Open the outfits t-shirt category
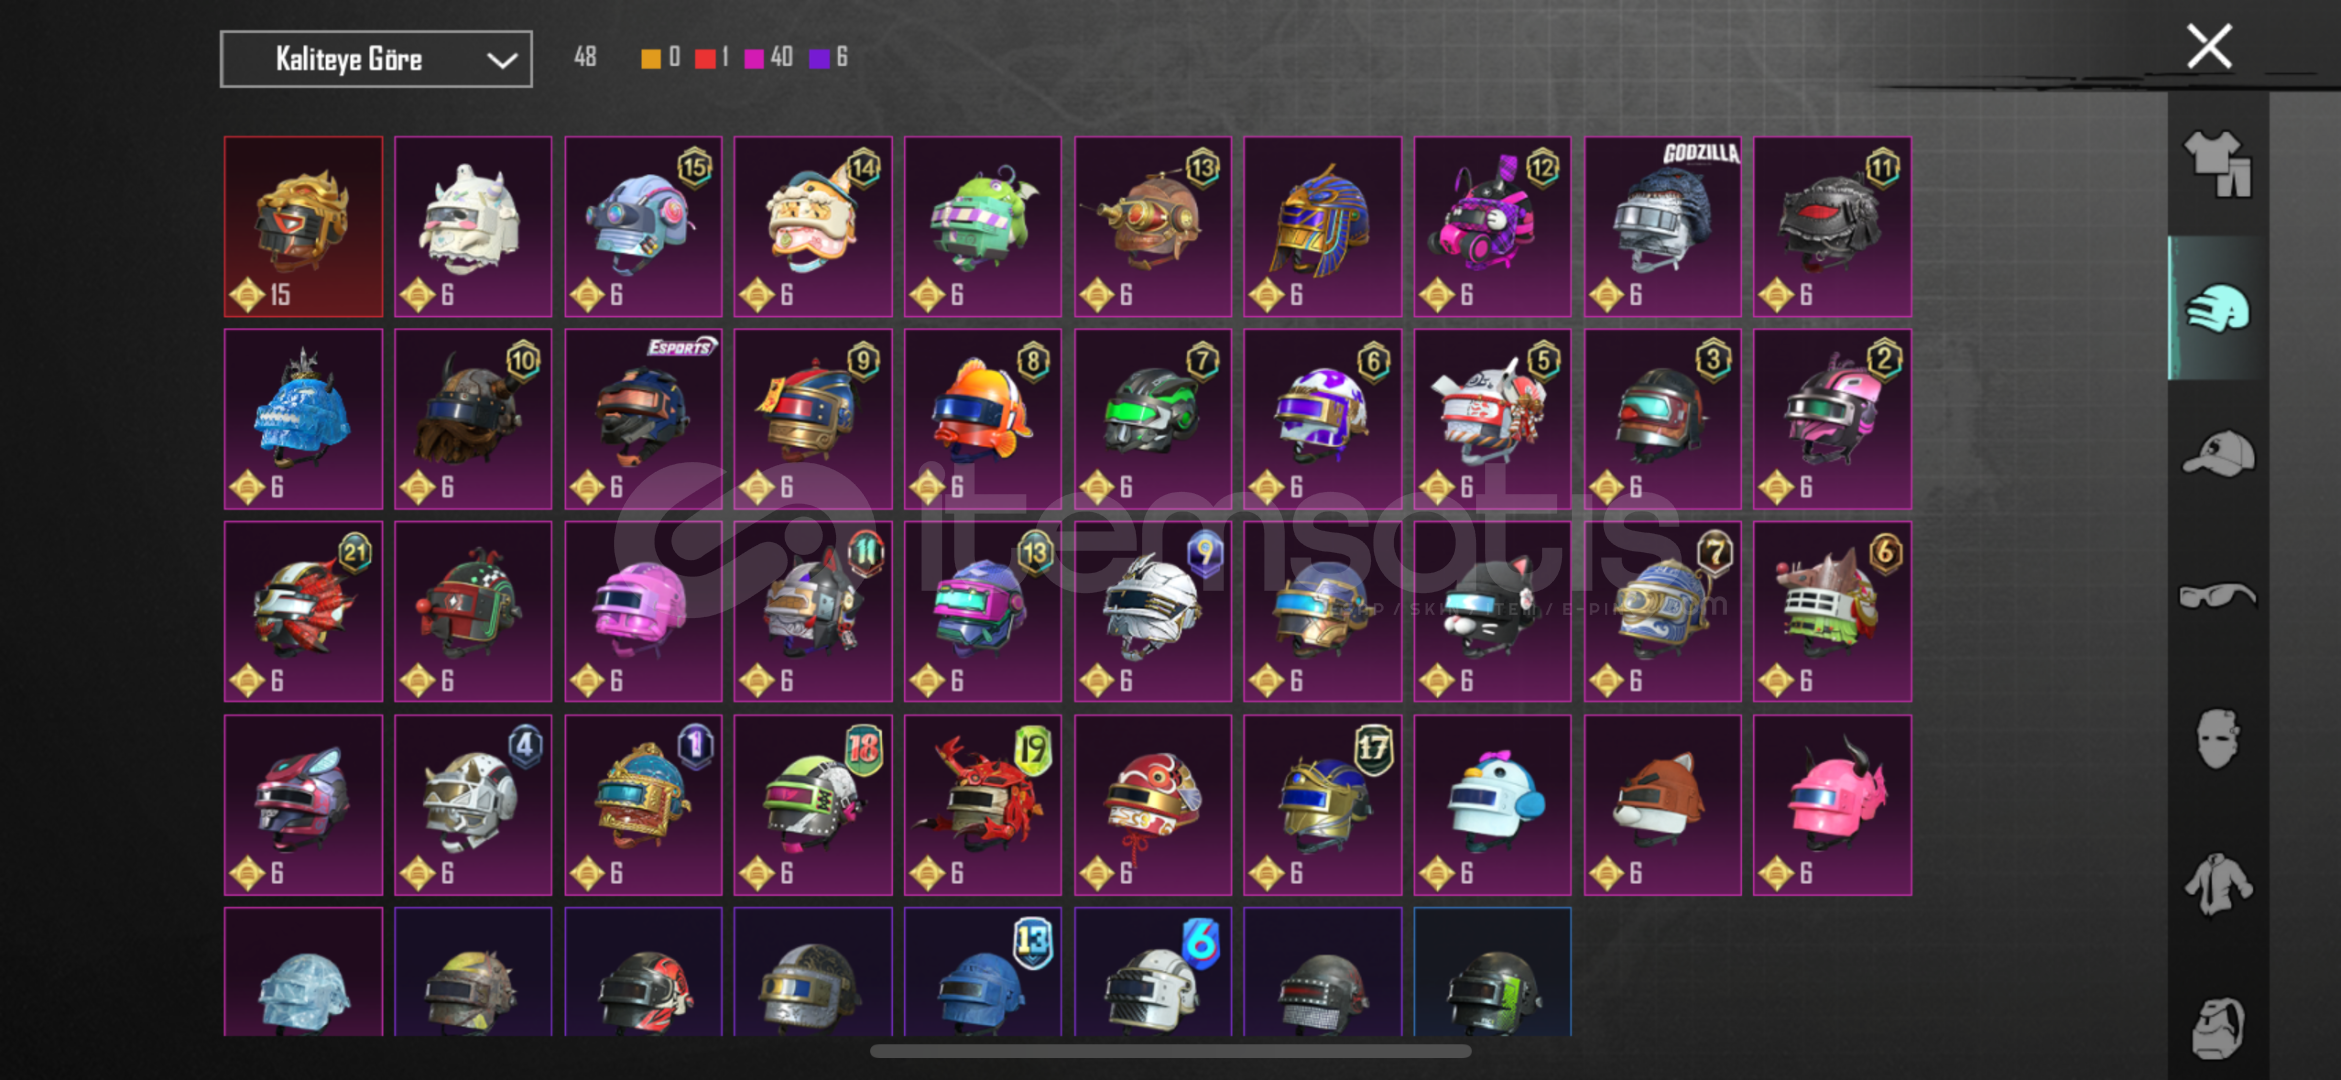 click(2217, 165)
